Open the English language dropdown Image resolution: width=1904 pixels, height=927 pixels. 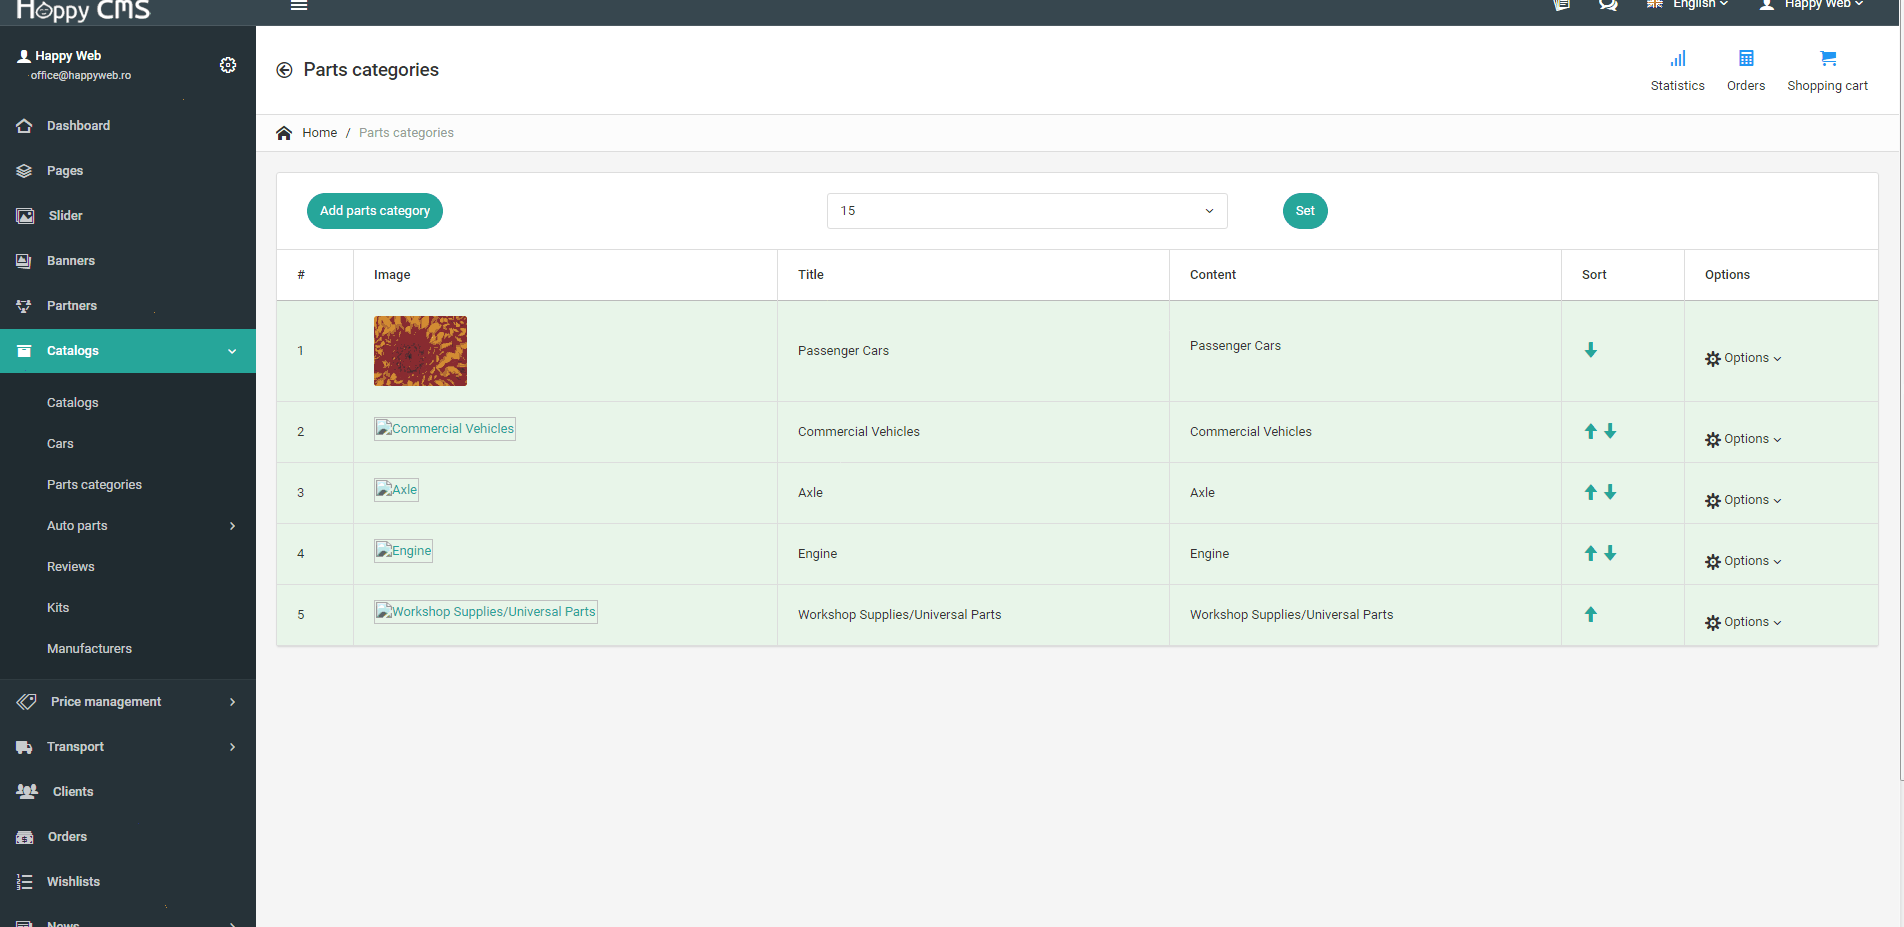coord(1688,5)
